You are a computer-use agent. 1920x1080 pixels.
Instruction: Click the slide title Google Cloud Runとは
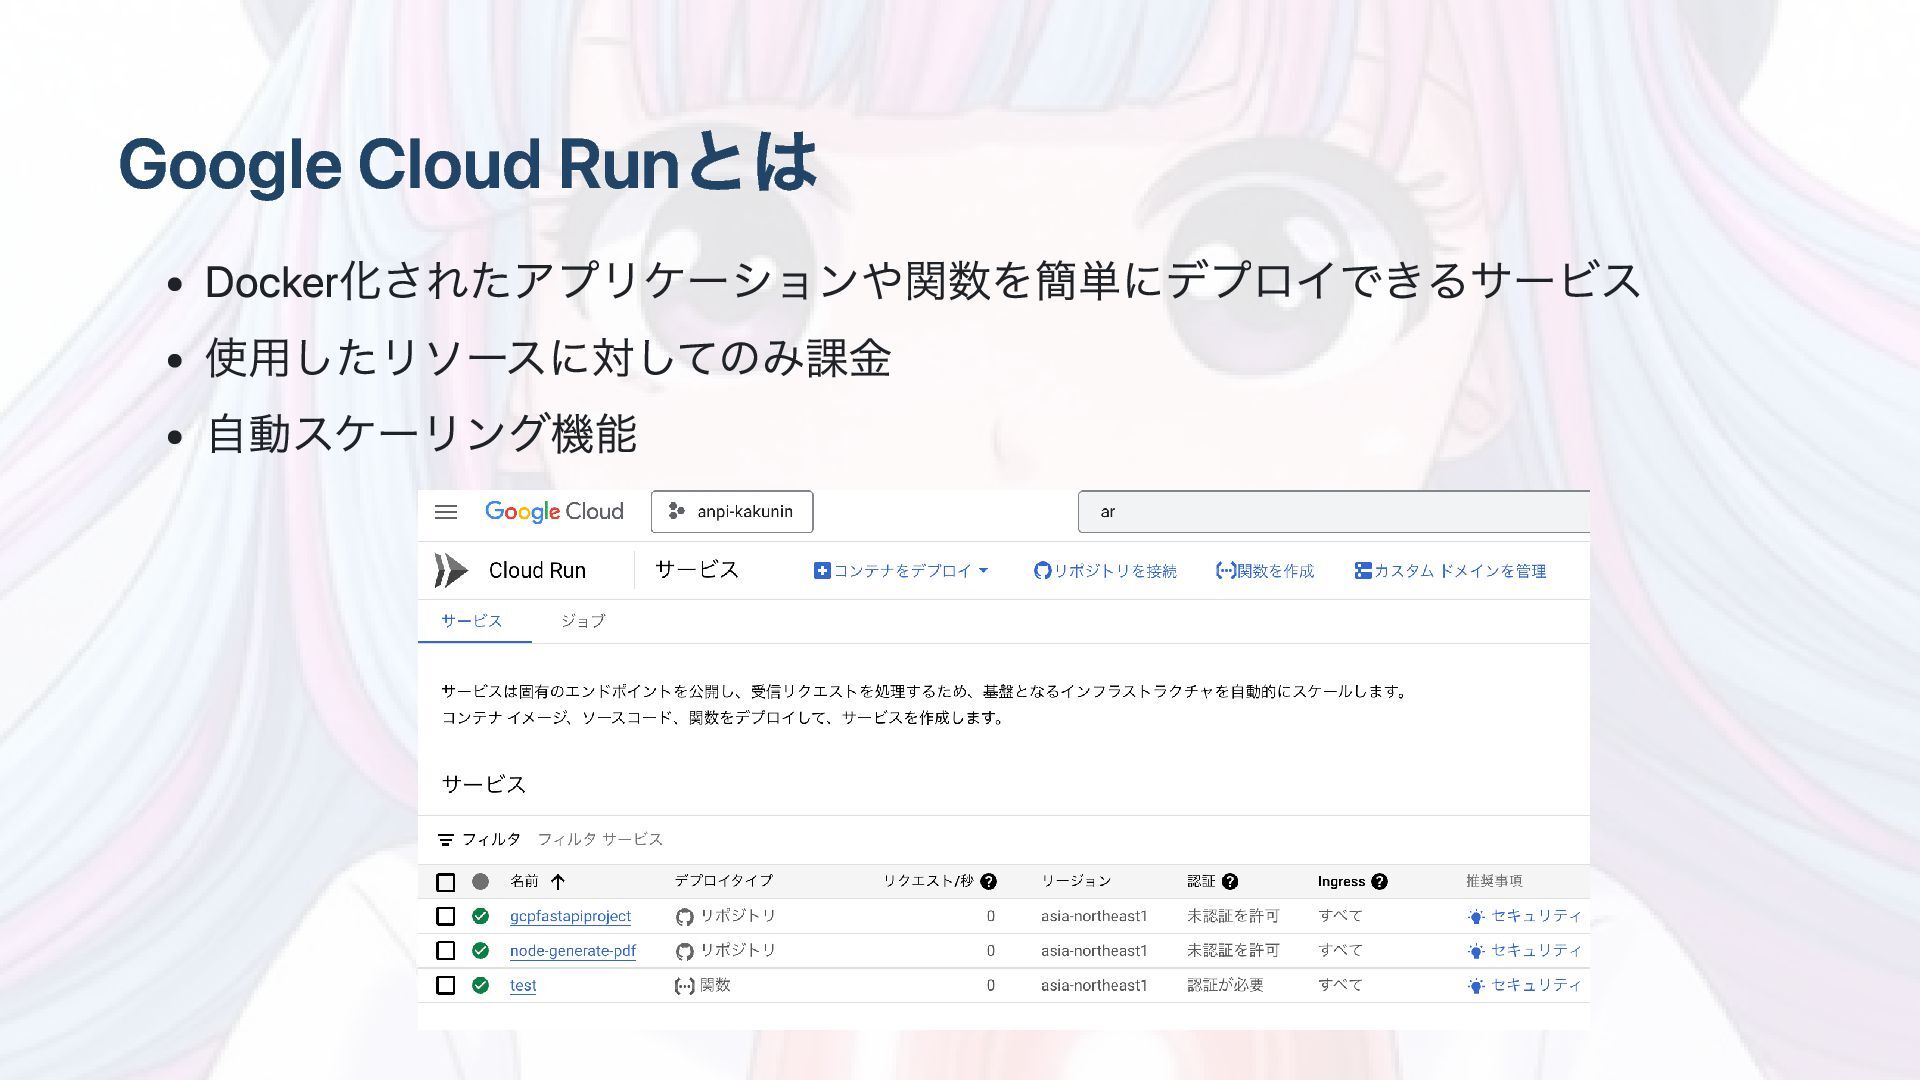tap(468, 163)
